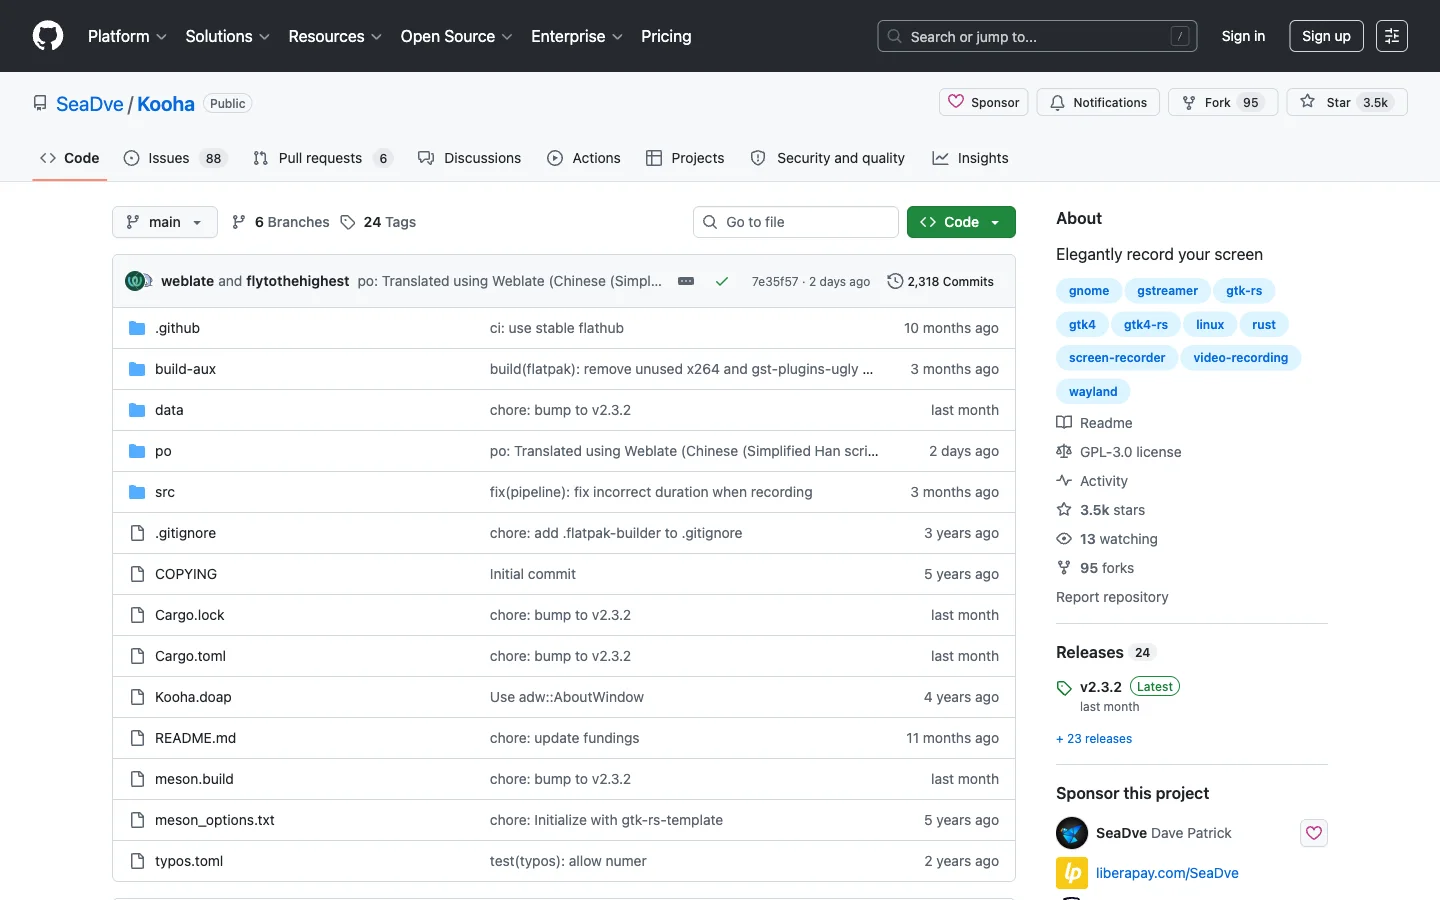This screenshot has width=1440, height=900.
Task: Click the meson_options.txt file icon
Action: click(x=137, y=820)
